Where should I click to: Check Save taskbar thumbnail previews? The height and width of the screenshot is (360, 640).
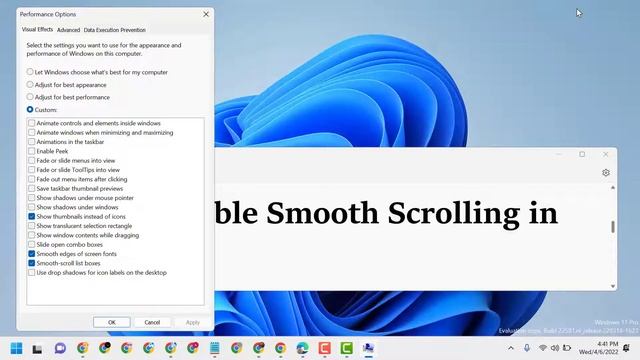[x=31, y=189]
